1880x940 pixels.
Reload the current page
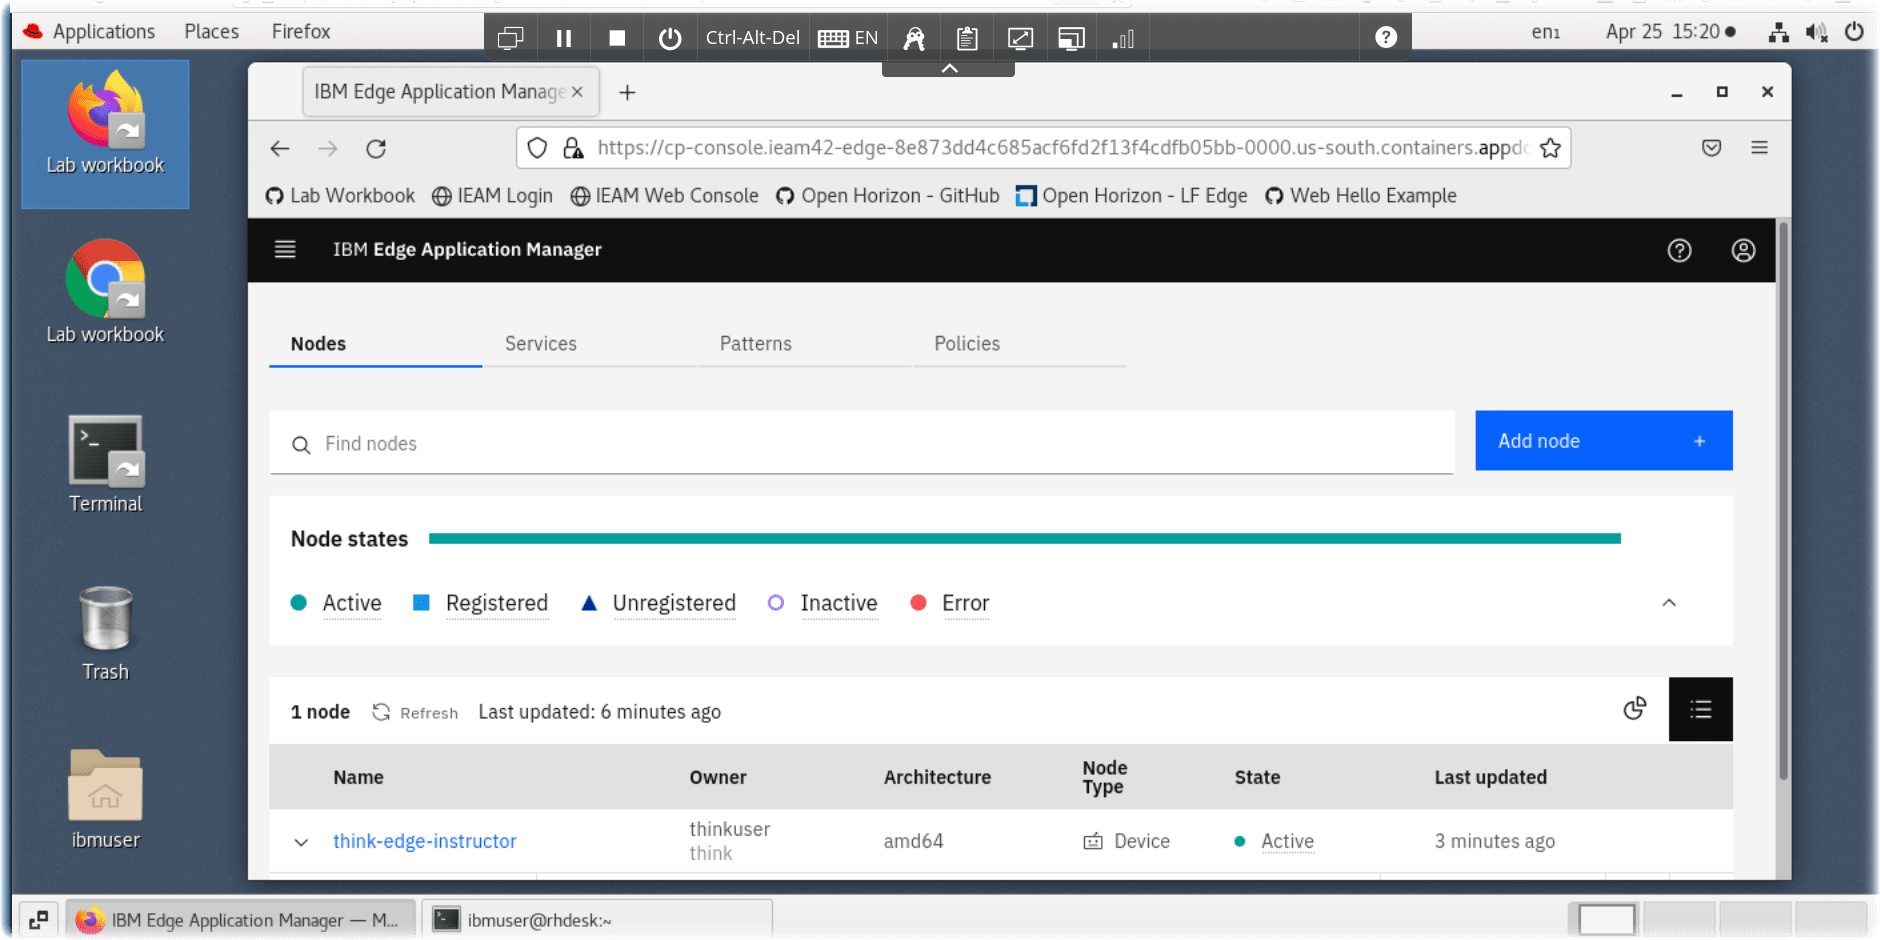tap(376, 148)
